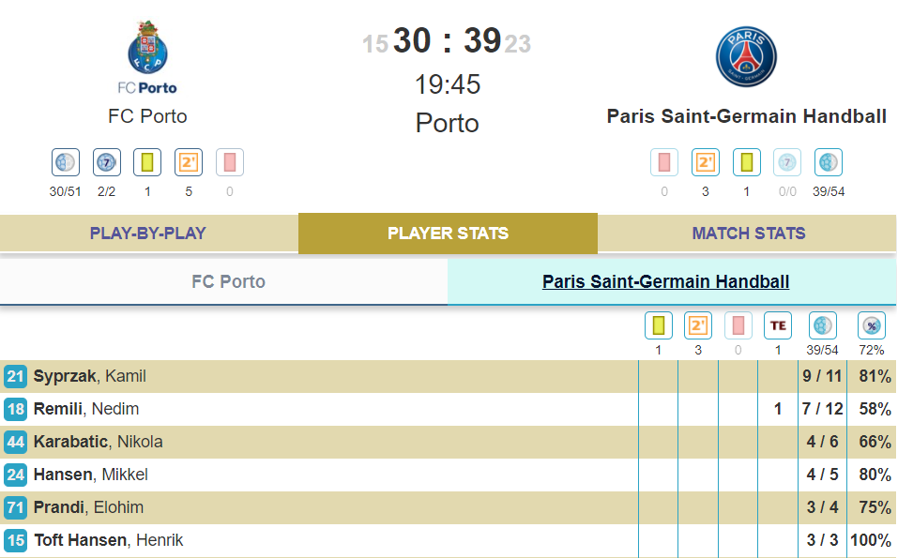Select the Paris Saint-Germain Handball team tab
The width and height of the screenshot is (897, 558).
point(665,282)
